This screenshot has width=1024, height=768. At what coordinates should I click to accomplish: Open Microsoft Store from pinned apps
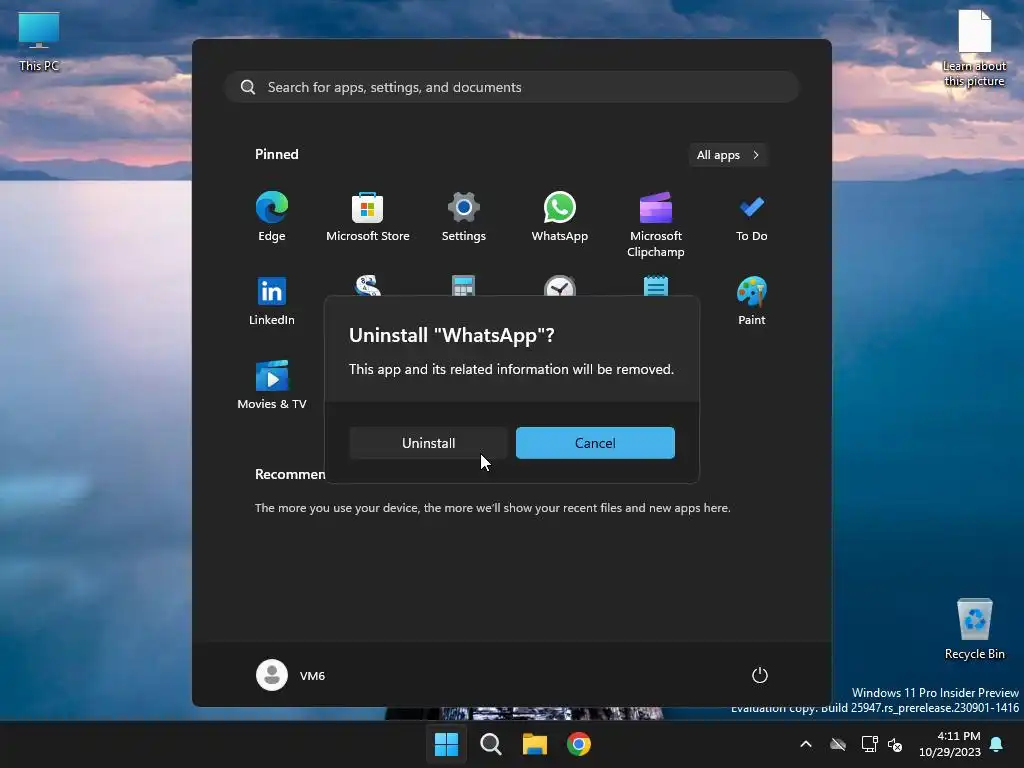click(368, 217)
